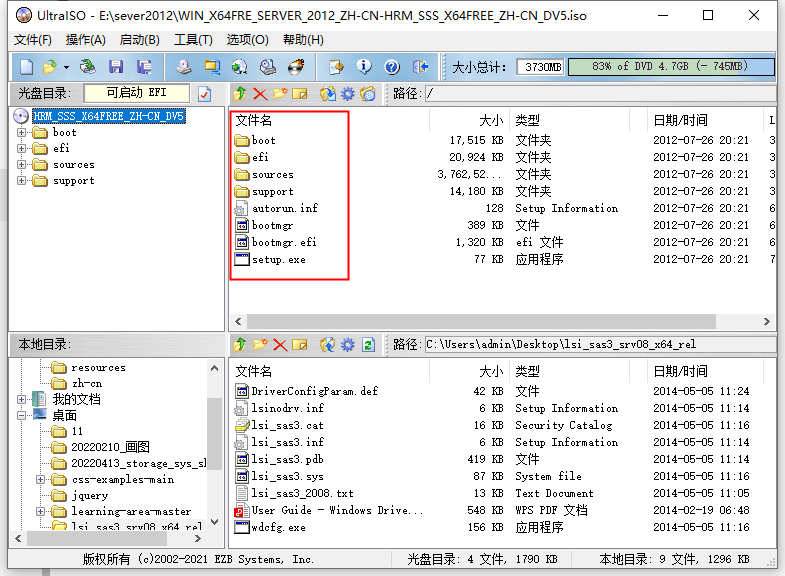Expand the sources folder tree node

point(21,165)
